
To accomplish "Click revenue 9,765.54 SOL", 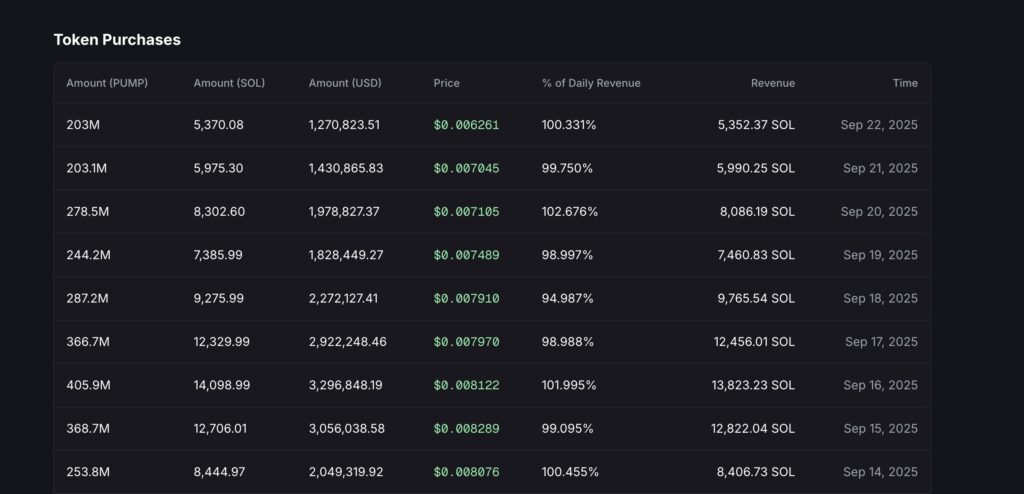I will coord(756,299).
